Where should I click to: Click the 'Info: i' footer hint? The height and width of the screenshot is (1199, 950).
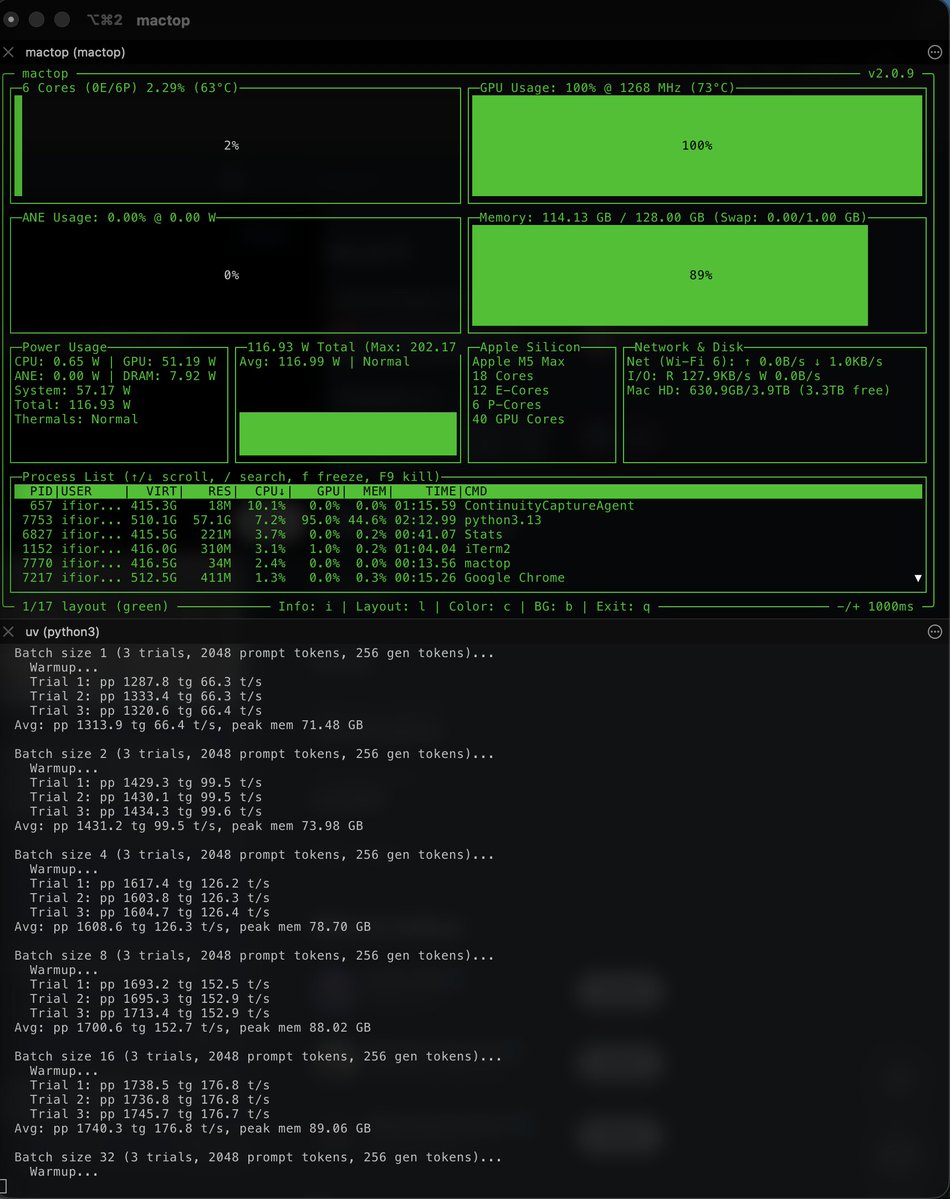tap(305, 606)
